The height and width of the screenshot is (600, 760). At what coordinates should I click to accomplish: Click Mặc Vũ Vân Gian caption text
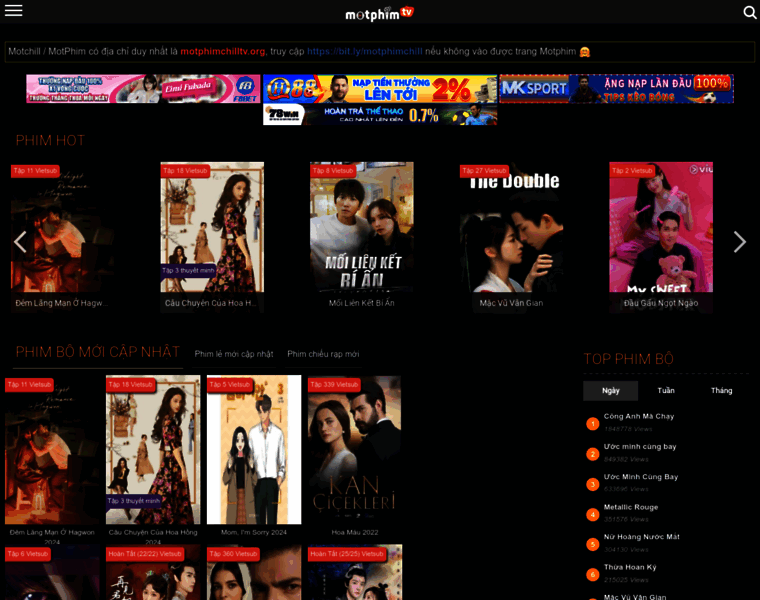click(511, 303)
